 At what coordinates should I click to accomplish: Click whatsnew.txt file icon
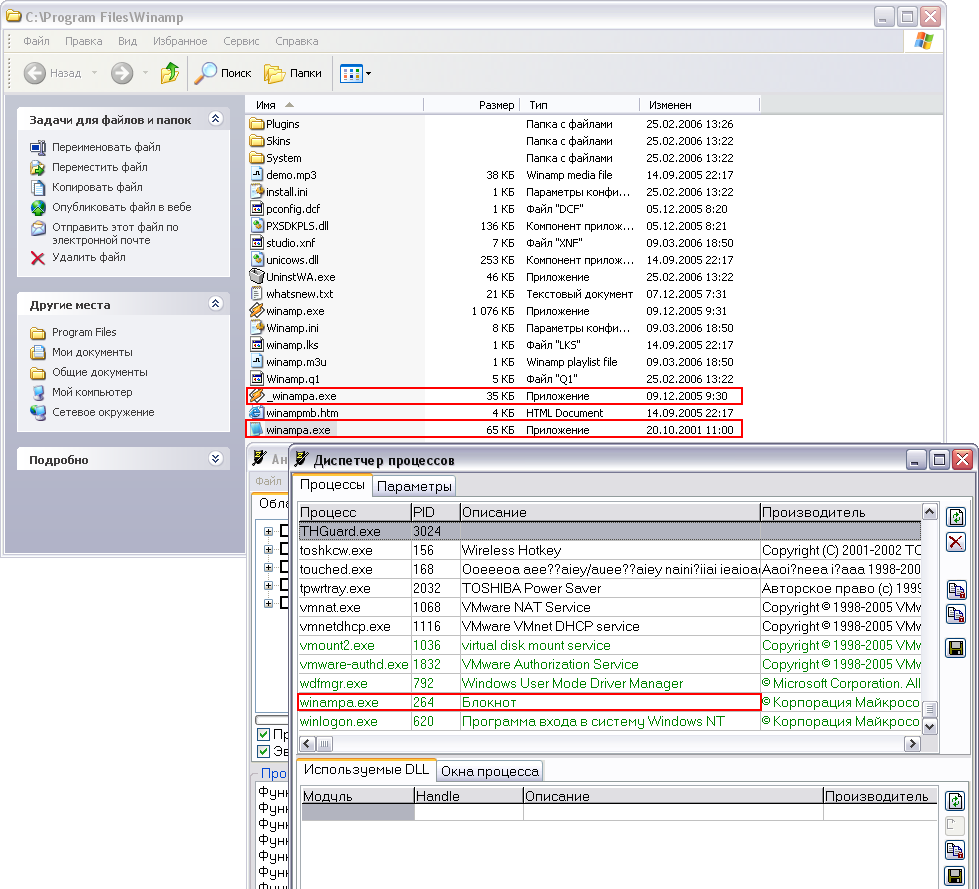(x=257, y=293)
